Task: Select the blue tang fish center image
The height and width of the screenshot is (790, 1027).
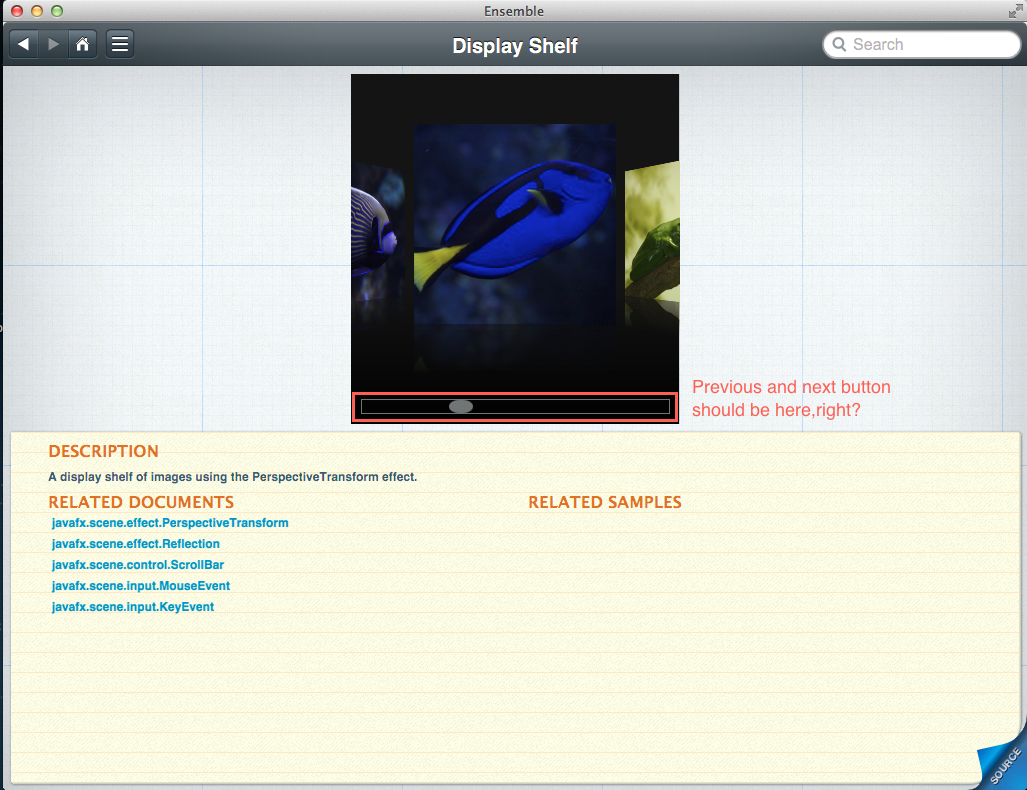Action: [514, 224]
